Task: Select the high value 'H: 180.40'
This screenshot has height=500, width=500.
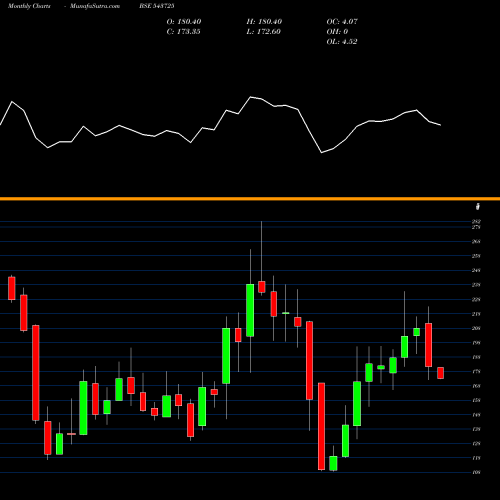Action: [x=264, y=22]
